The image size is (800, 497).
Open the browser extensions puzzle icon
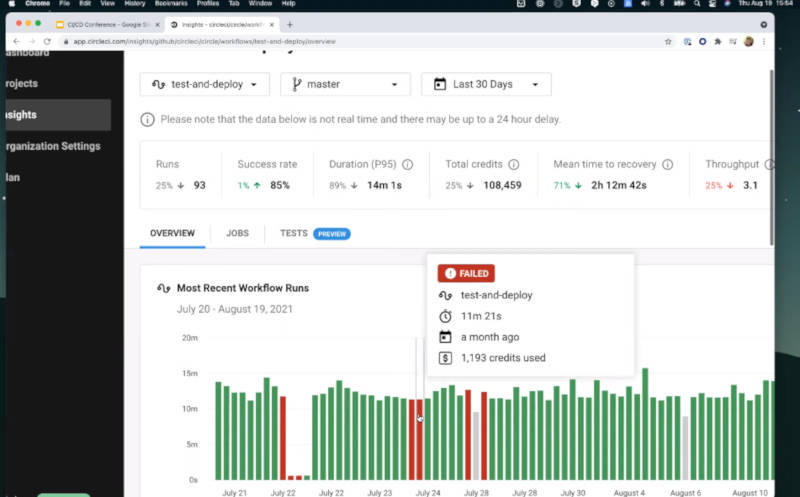tap(718, 41)
